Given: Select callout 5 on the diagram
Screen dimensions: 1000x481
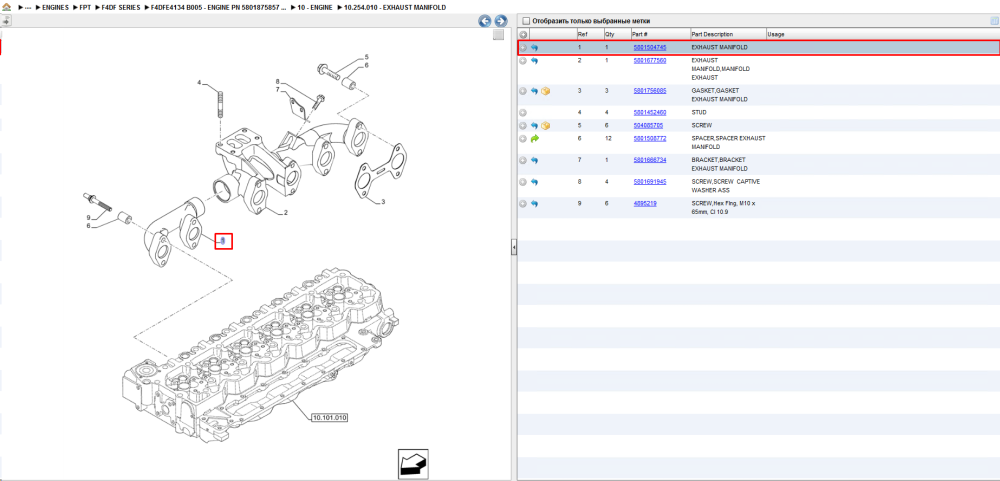Looking at the screenshot, I should 367,57.
